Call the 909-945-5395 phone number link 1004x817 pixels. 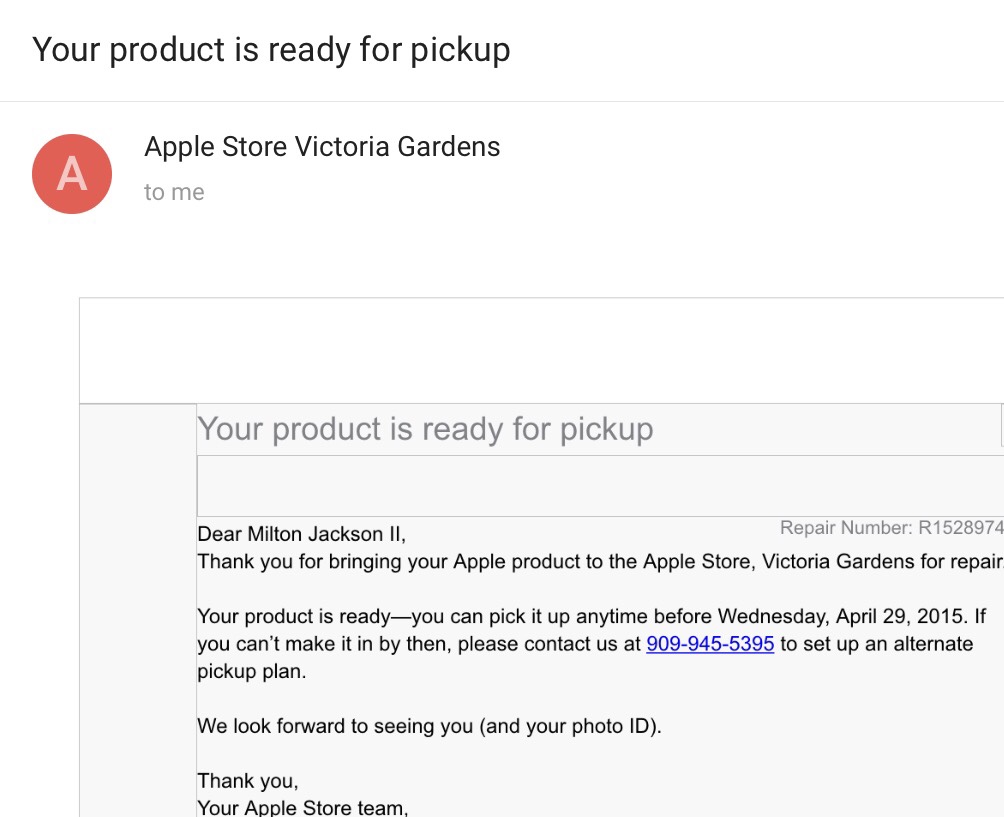pos(710,644)
